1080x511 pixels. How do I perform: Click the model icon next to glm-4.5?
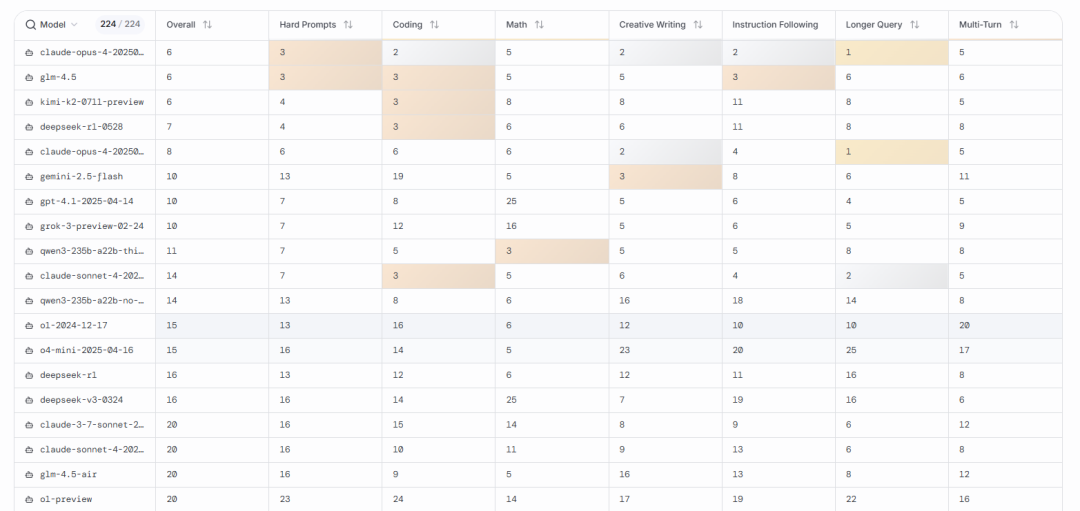30,77
